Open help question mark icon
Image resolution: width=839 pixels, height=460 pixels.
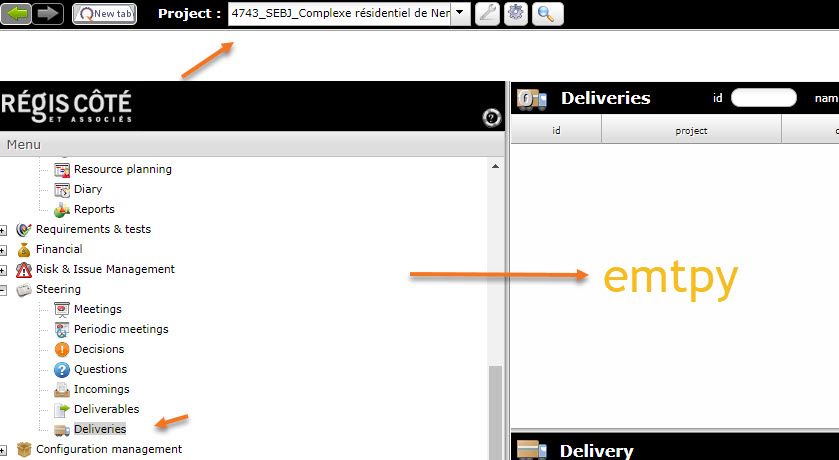[491, 118]
